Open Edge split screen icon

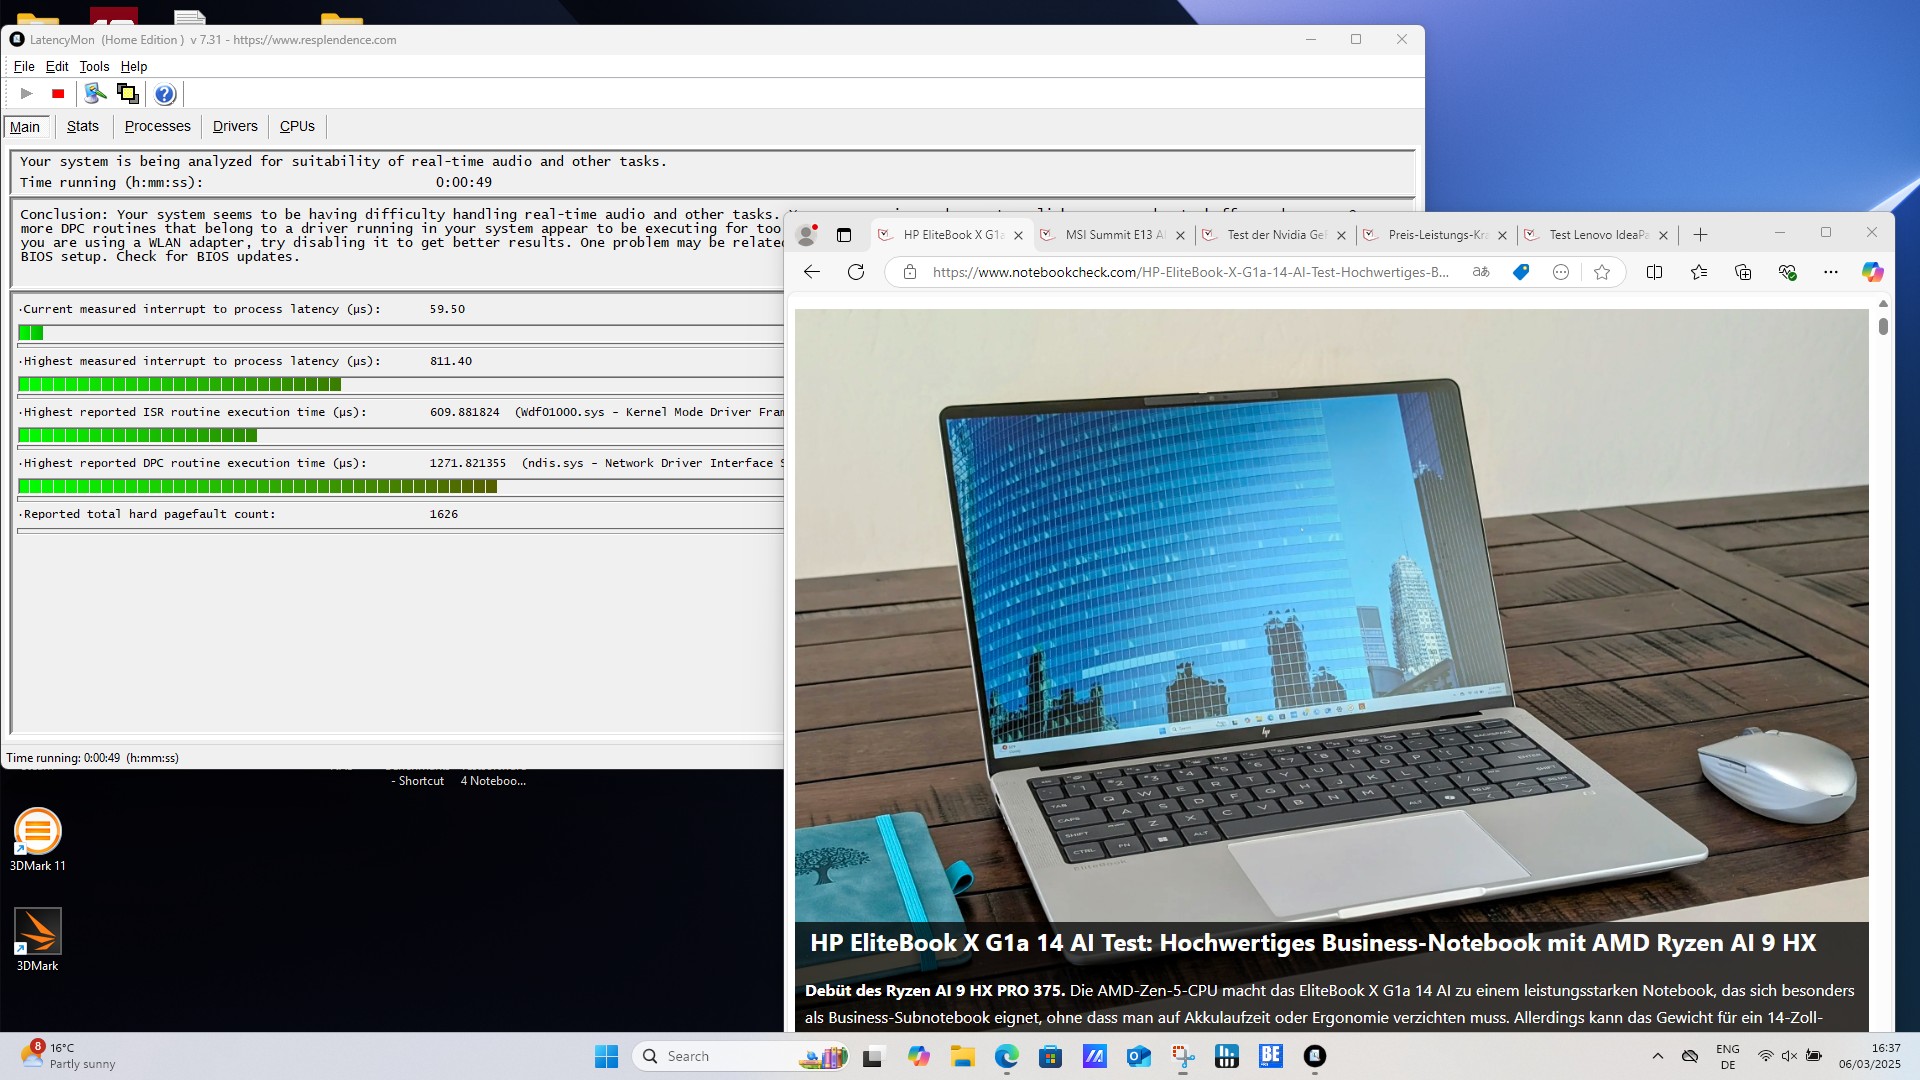coord(1654,272)
